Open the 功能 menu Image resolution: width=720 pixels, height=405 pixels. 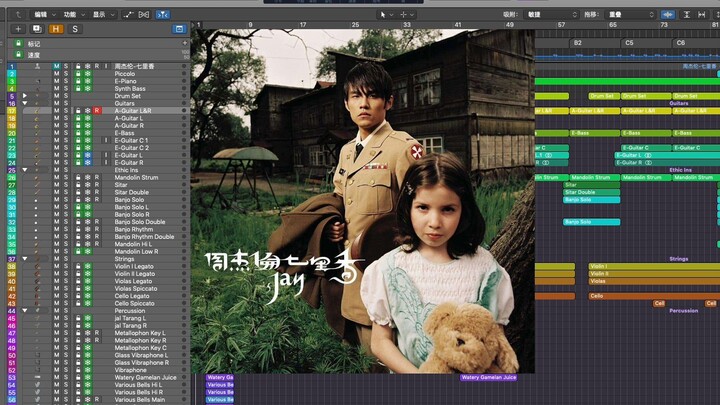74,15
